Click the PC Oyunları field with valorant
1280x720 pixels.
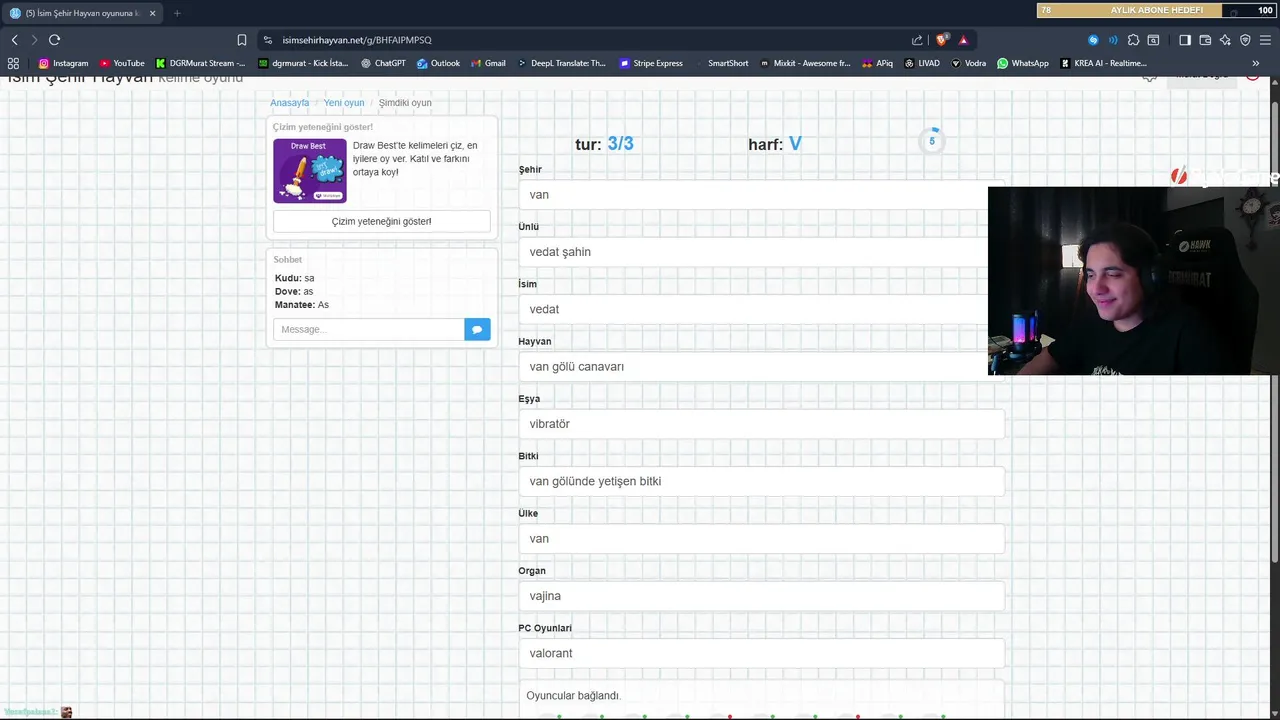tap(761, 653)
